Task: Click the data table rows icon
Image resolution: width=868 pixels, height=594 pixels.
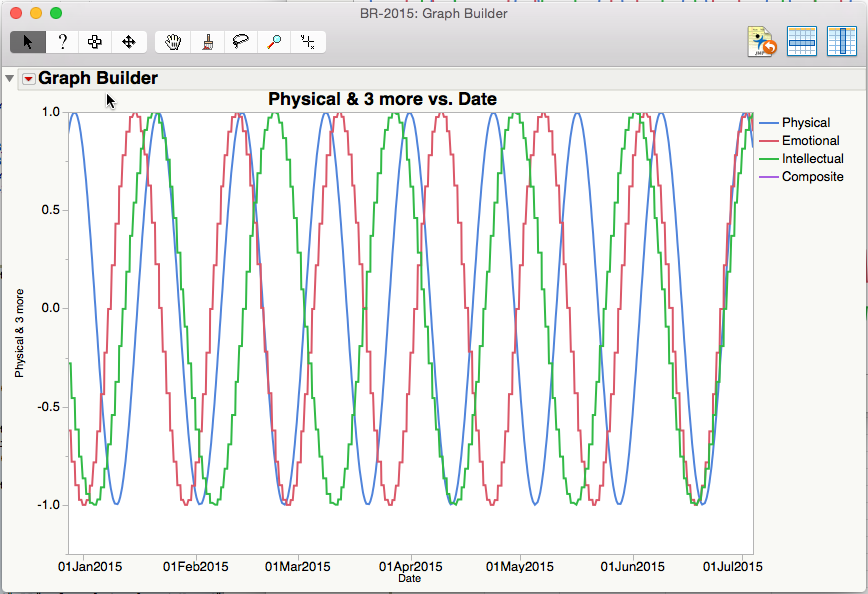Action: (802, 41)
